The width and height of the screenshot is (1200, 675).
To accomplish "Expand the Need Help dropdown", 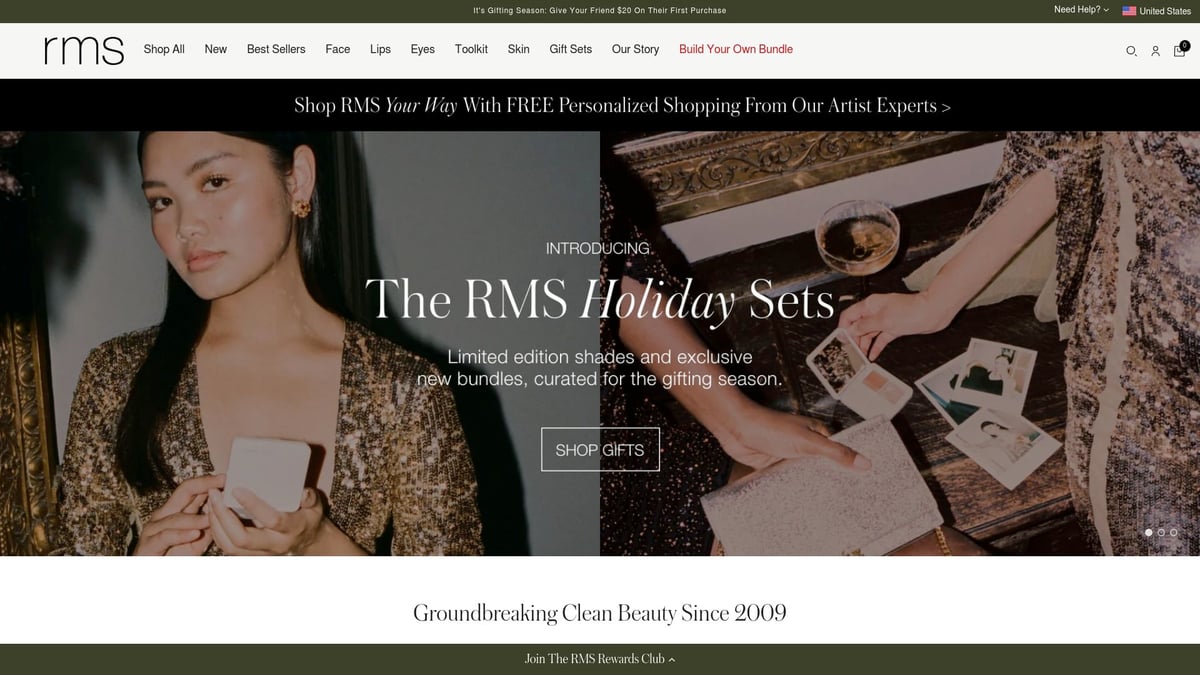I will pyautogui.click(x=1081, y=10).
